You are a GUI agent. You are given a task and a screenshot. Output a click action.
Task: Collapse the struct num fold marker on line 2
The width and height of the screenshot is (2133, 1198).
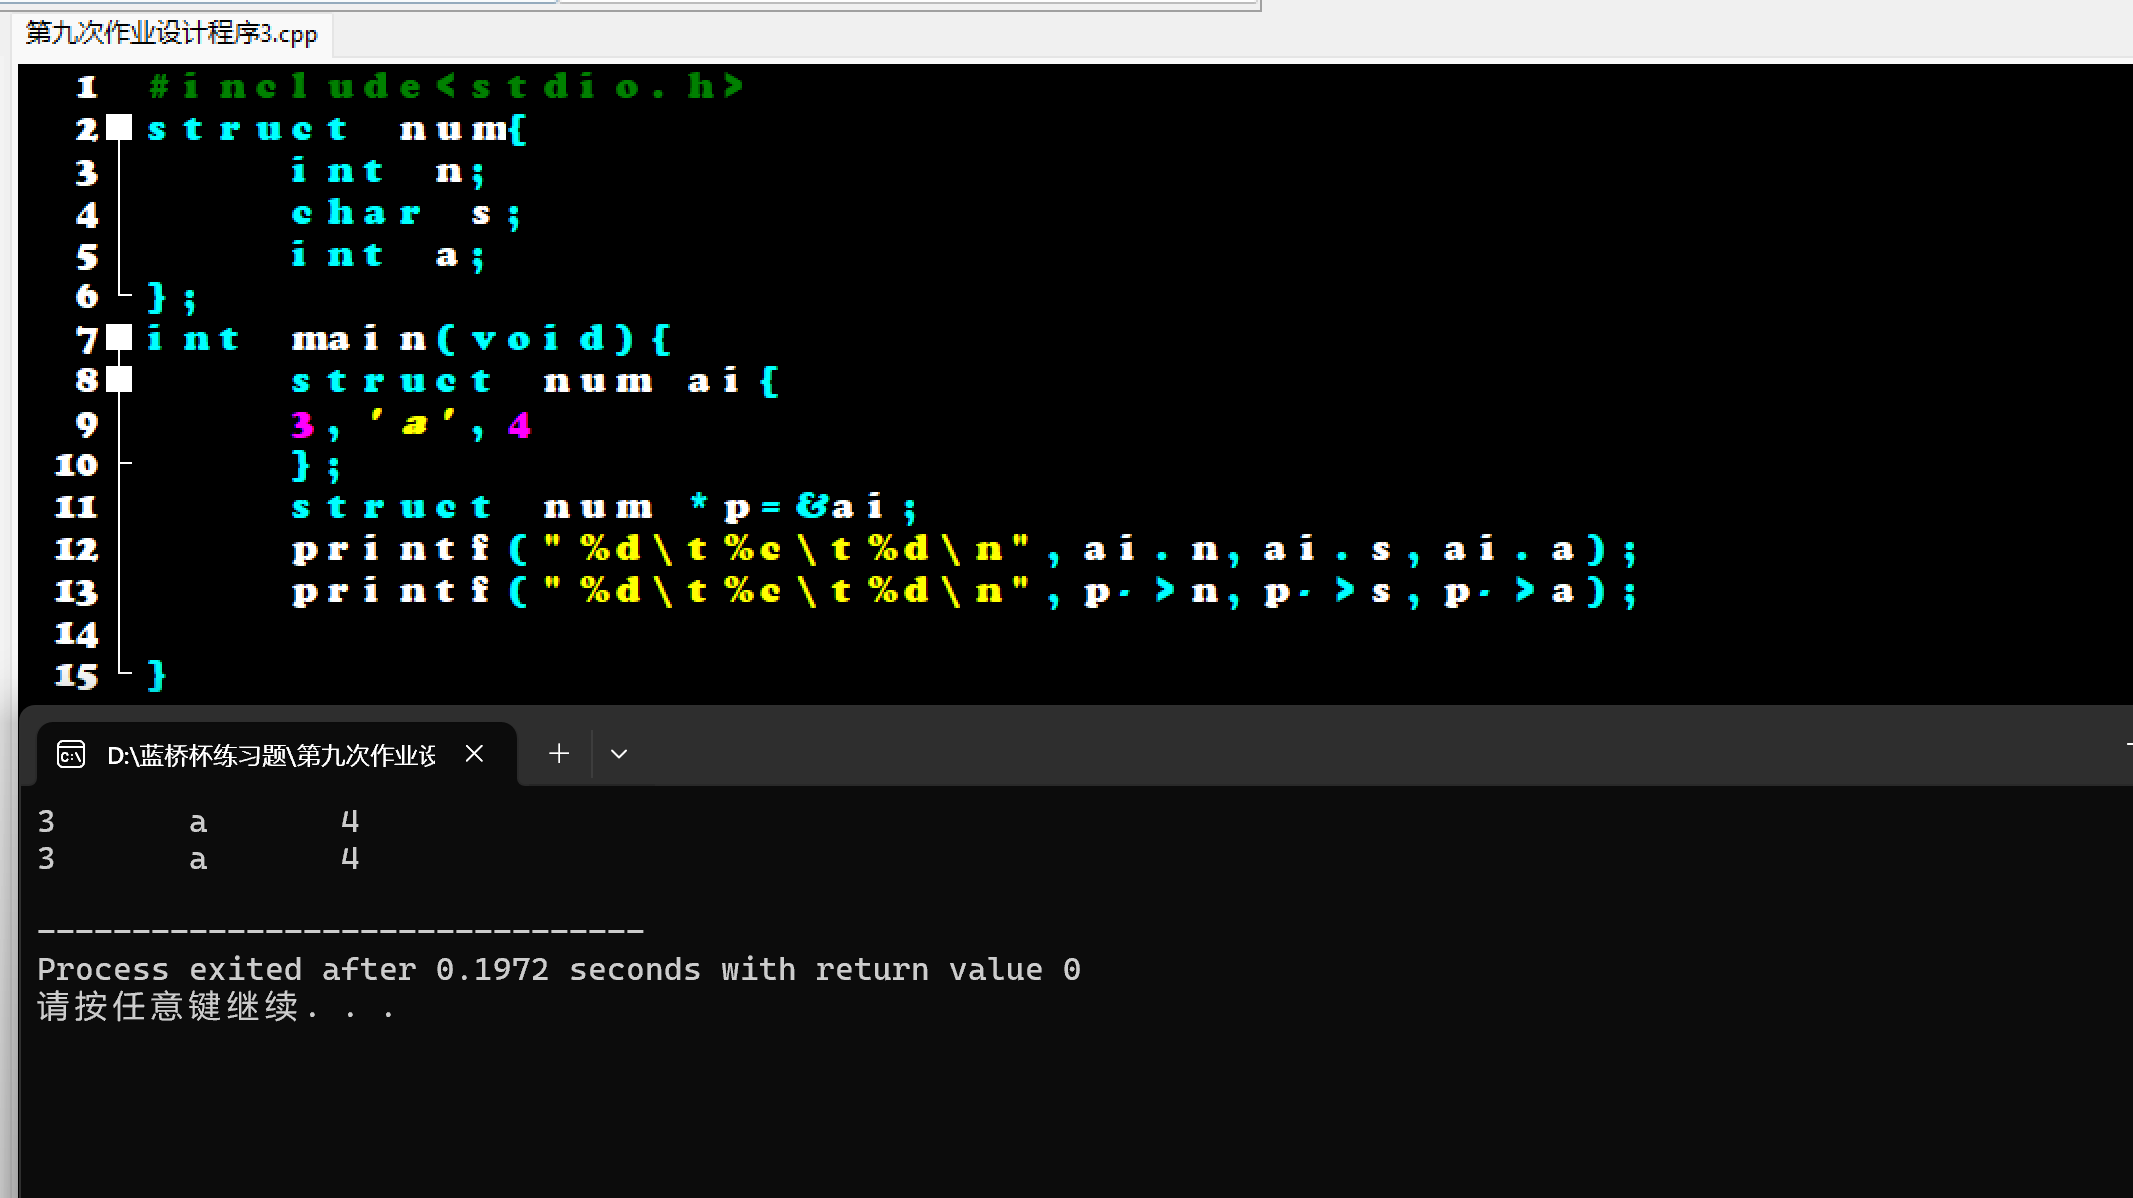(x=120, y=128)
